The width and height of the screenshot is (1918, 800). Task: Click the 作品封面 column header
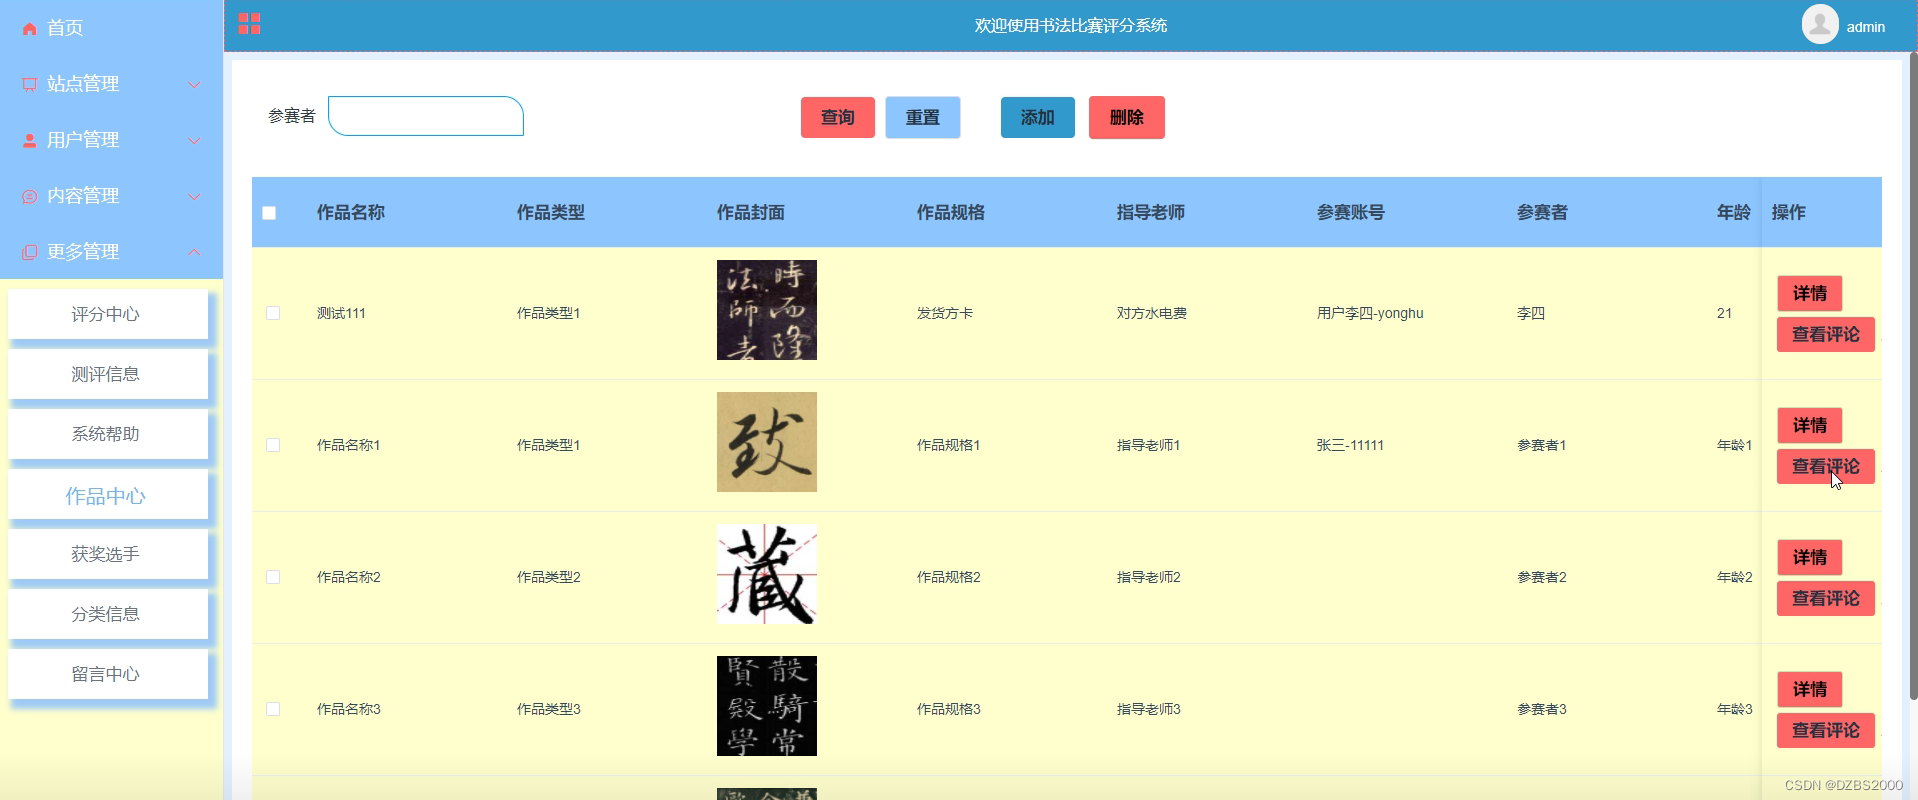(x=751, y=212)
